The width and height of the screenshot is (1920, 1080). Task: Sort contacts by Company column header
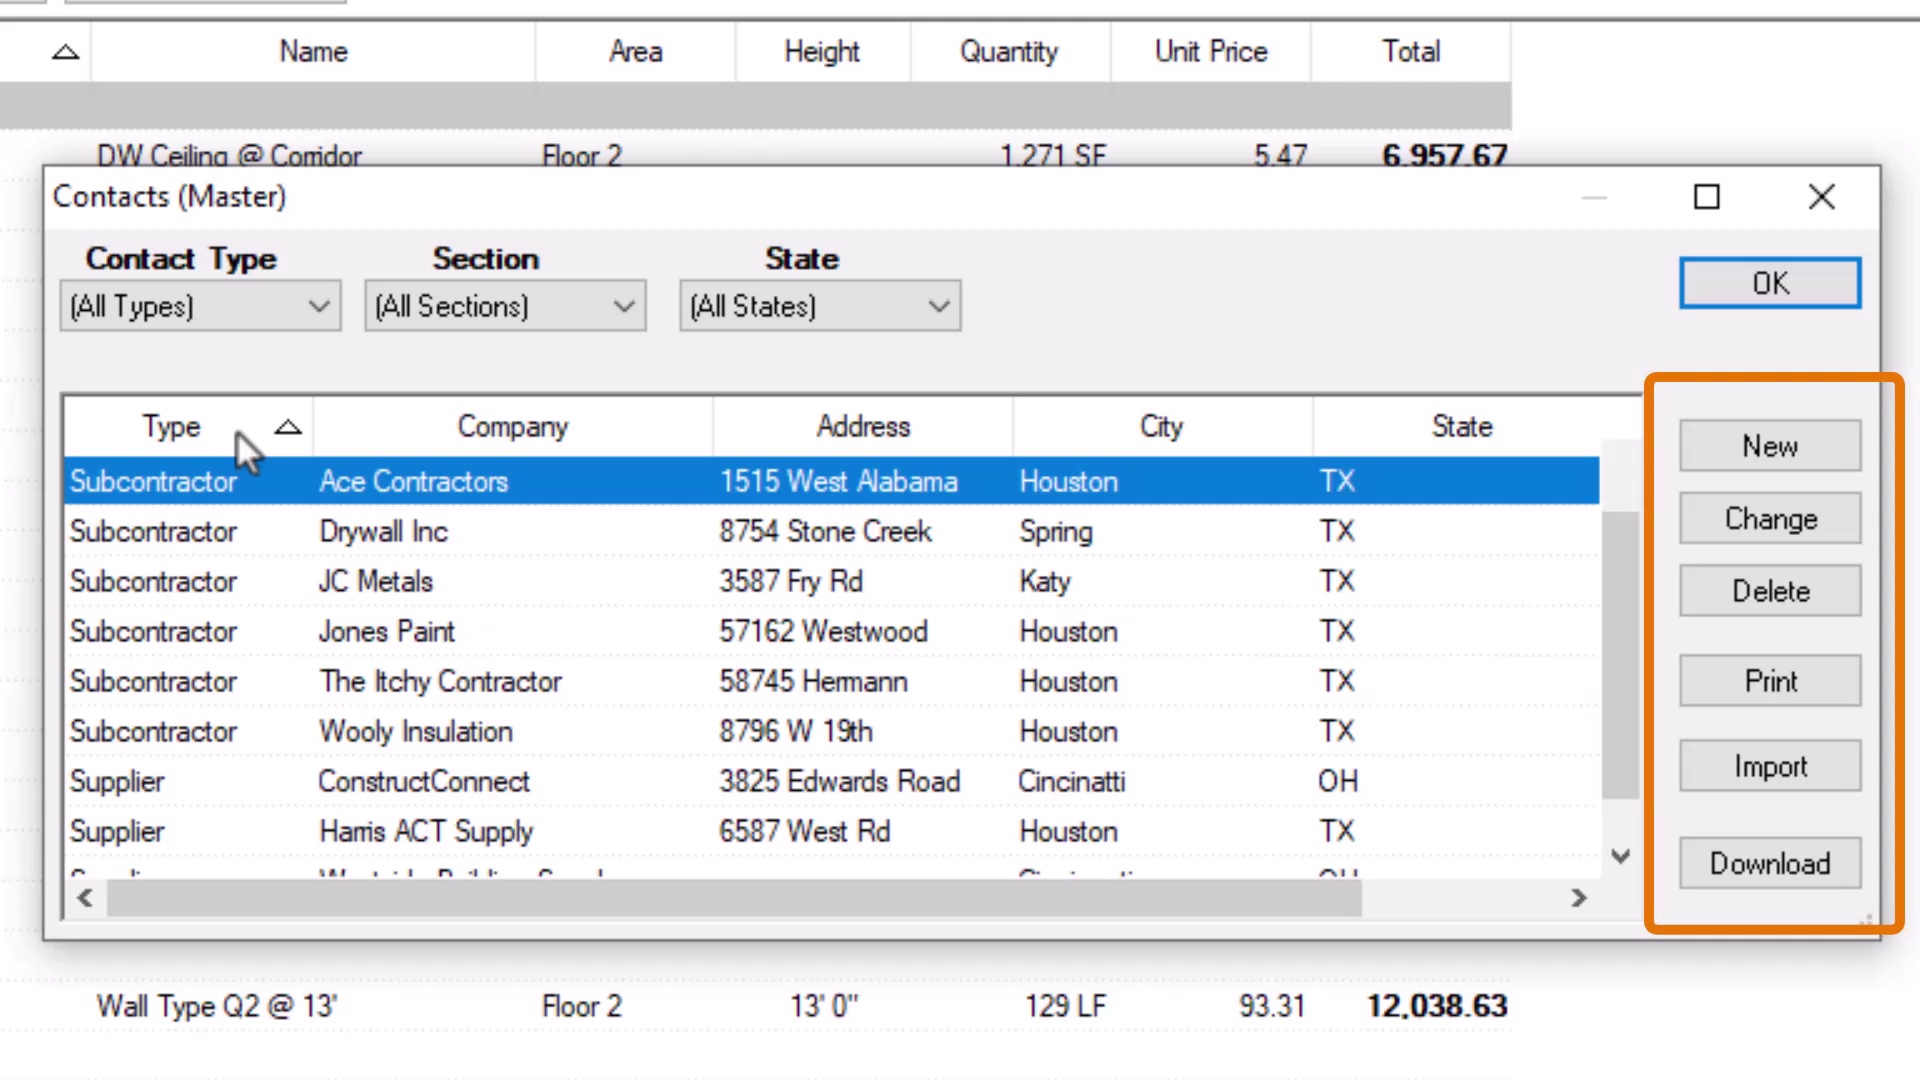[x=512, y=427]
